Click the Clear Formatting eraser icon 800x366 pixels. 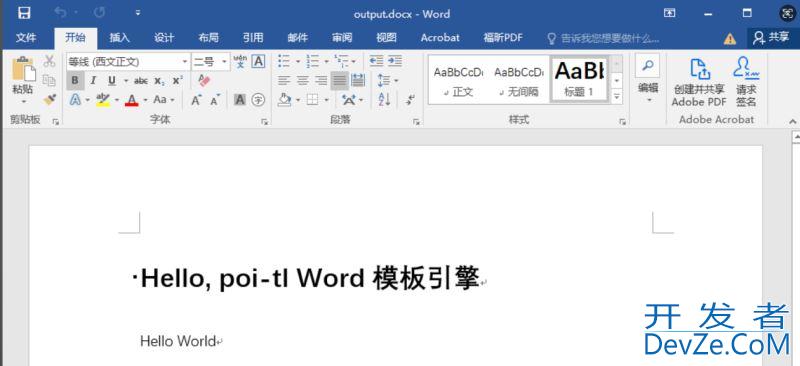204,81
